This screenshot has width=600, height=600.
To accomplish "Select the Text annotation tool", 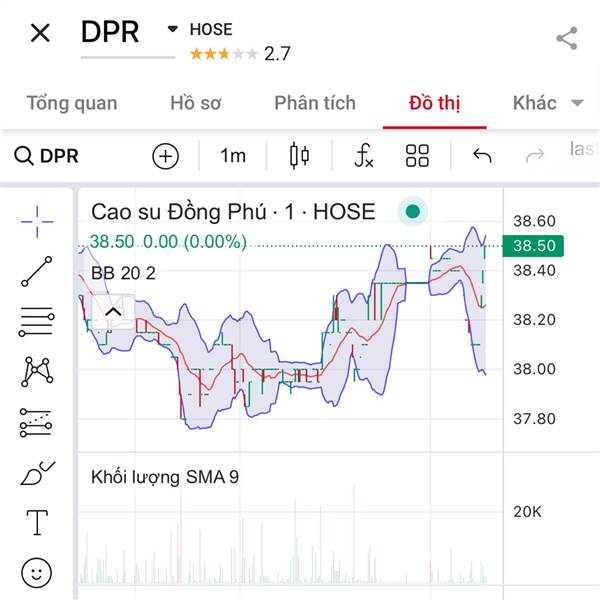I will (x=37, y=523).
